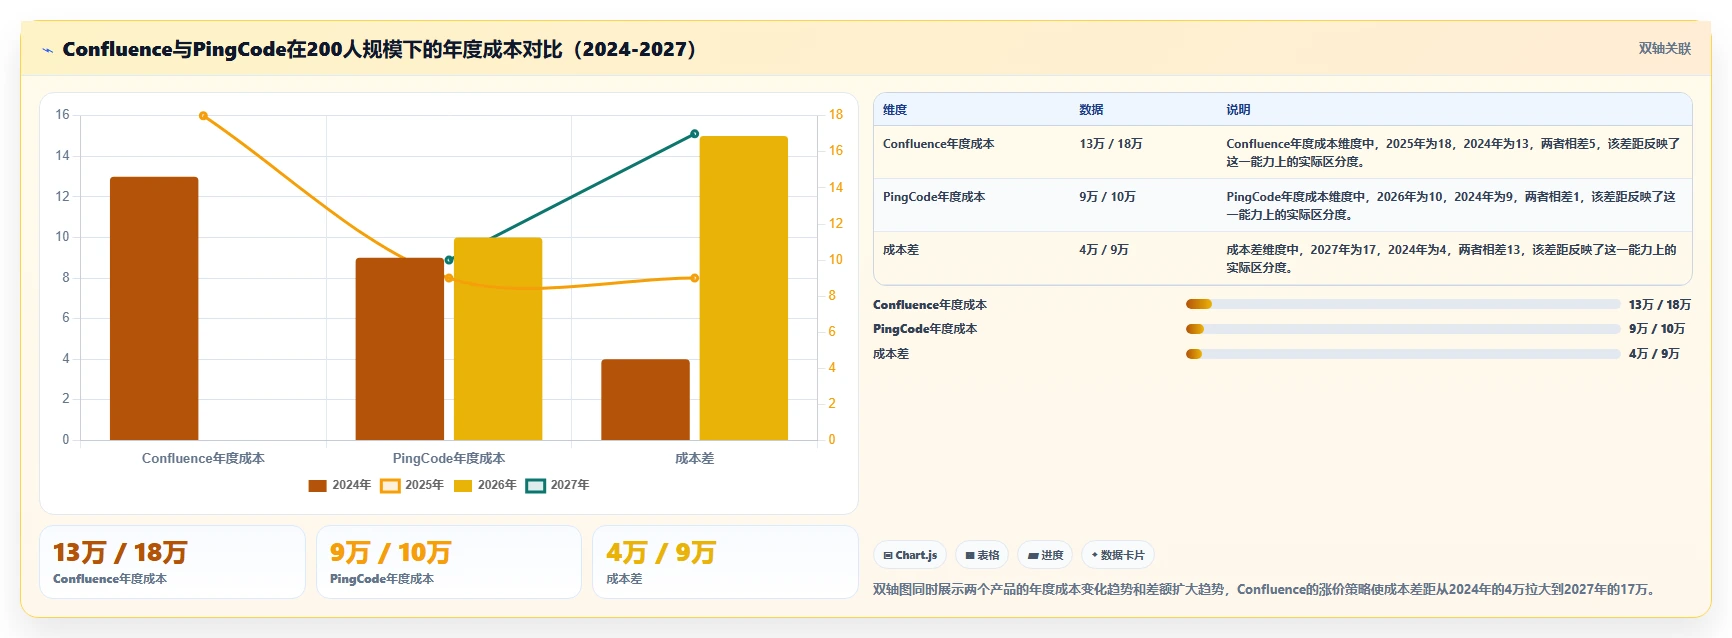
Task: Click the 16 tick on the left axis
Action: 62,115
